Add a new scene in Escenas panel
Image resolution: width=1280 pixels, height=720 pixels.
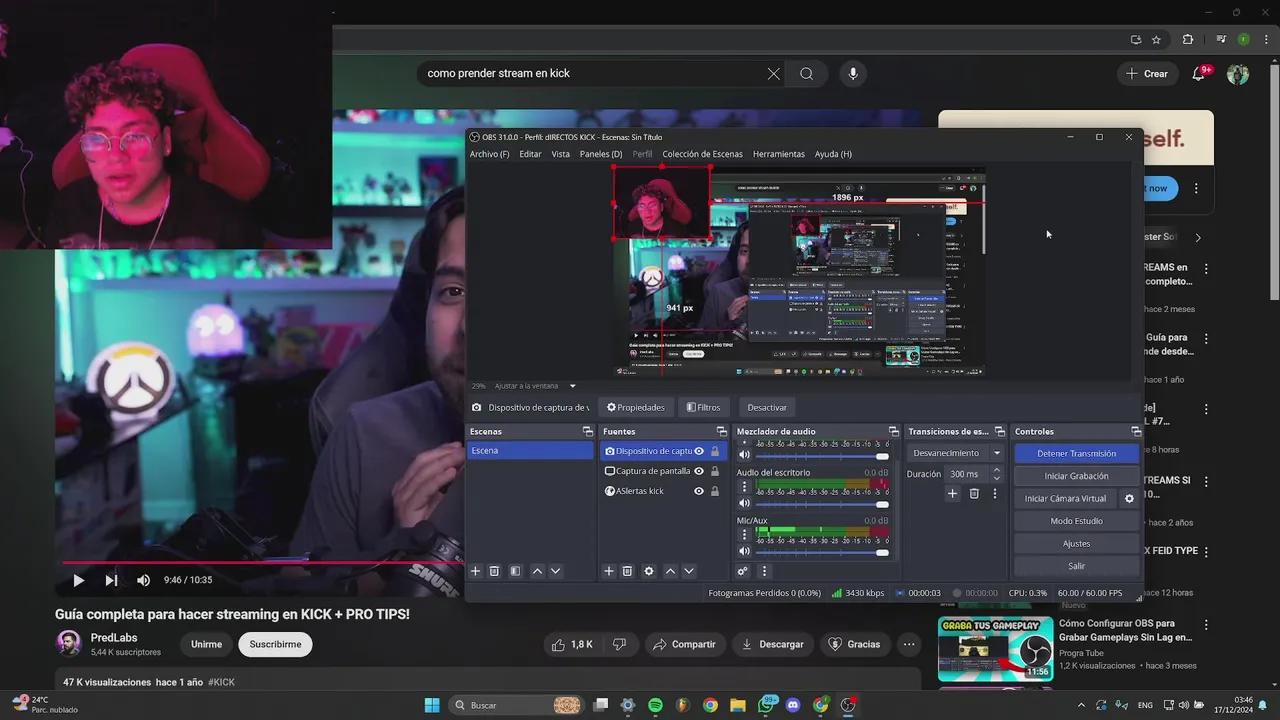click(476, 571)
